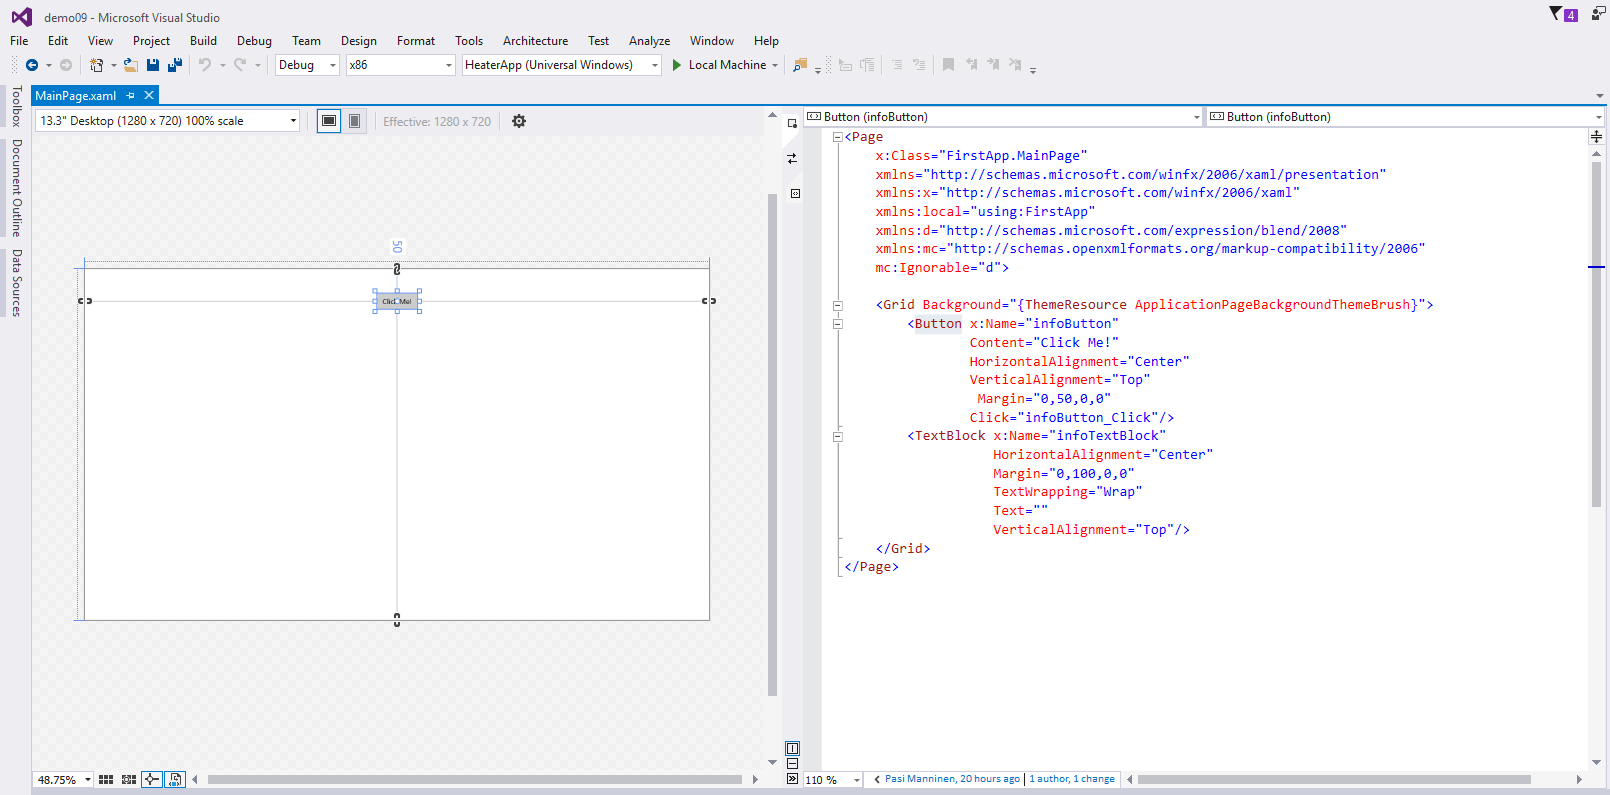Open the Build menu
1610x795 pixels.
(x=203, y=41)
